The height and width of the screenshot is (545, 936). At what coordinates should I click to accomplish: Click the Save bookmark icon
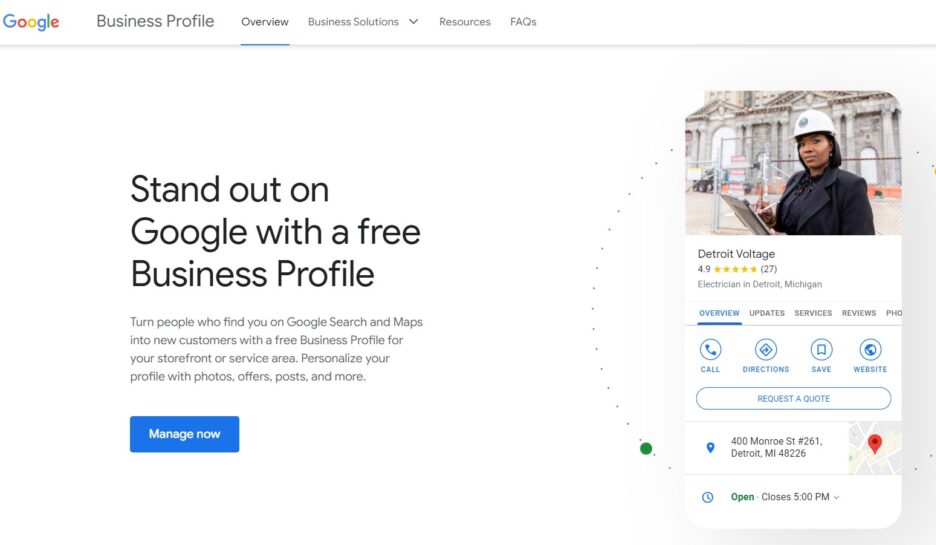click(x=821, y=350)
